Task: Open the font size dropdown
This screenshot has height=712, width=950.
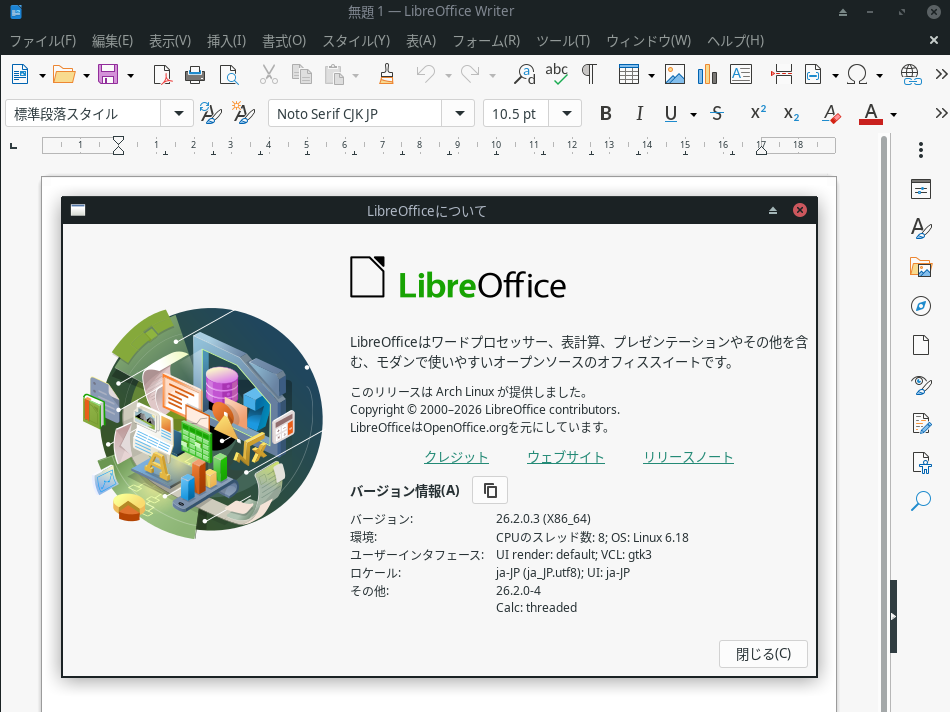Action: (x=567, y=113)
